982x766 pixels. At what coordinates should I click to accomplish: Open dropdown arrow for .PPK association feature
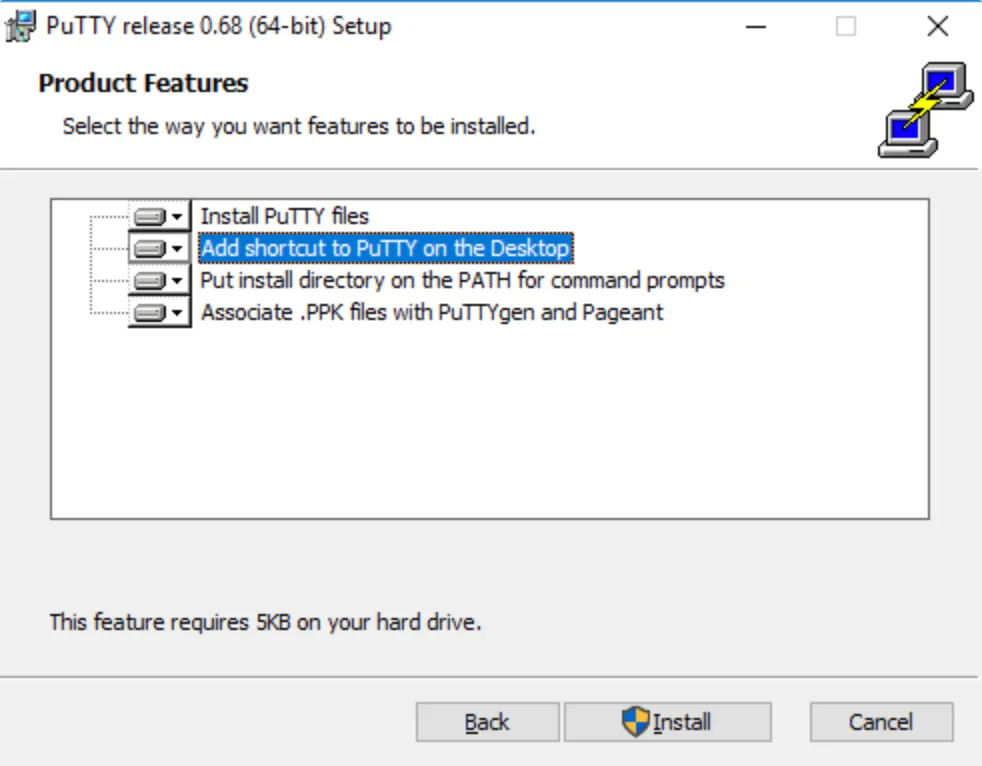(177, 312)
